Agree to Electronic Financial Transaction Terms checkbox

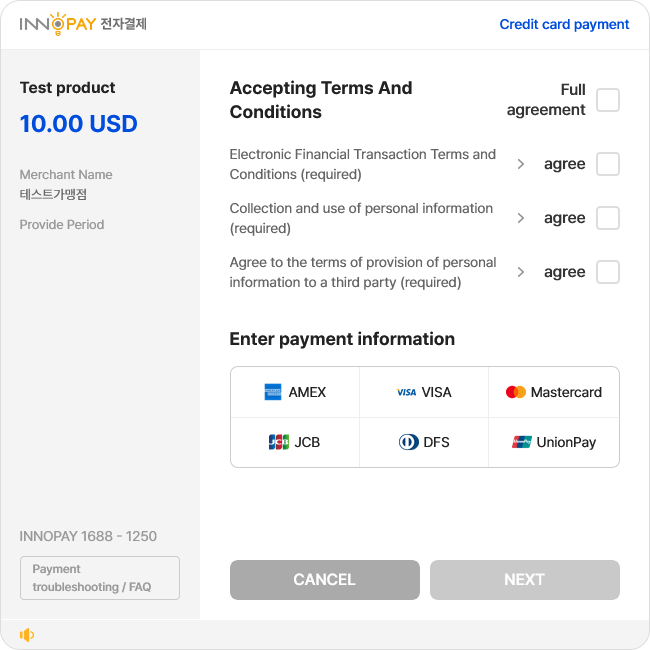click(608, 164)
